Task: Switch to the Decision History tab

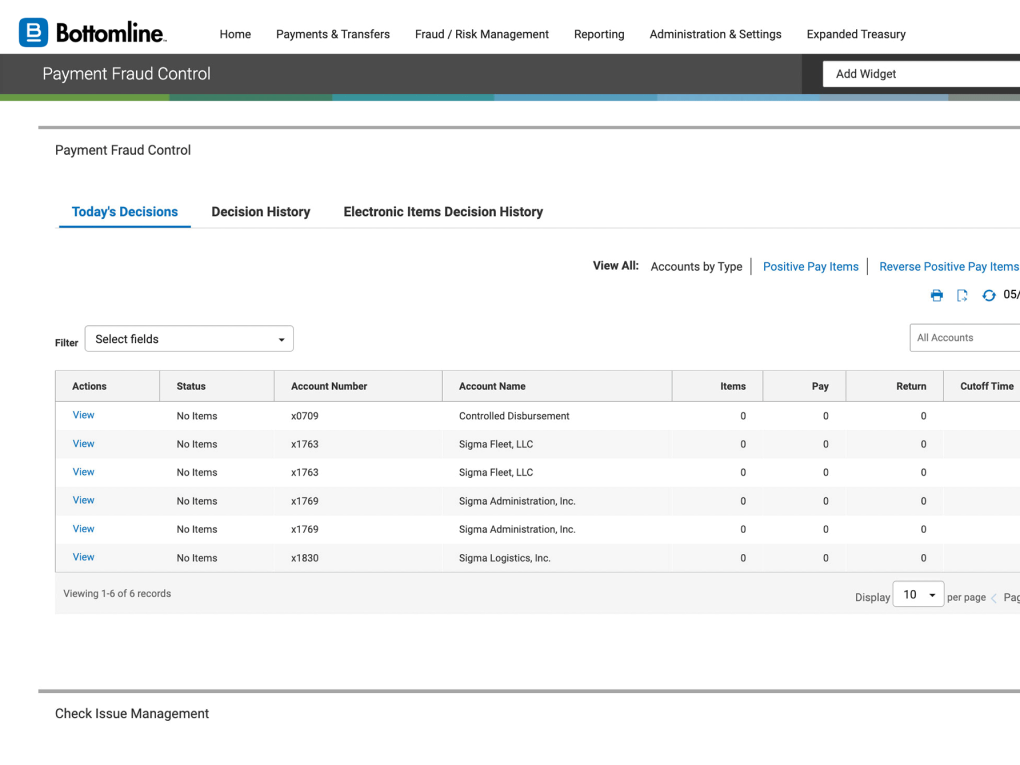Action: pos(261,212)
